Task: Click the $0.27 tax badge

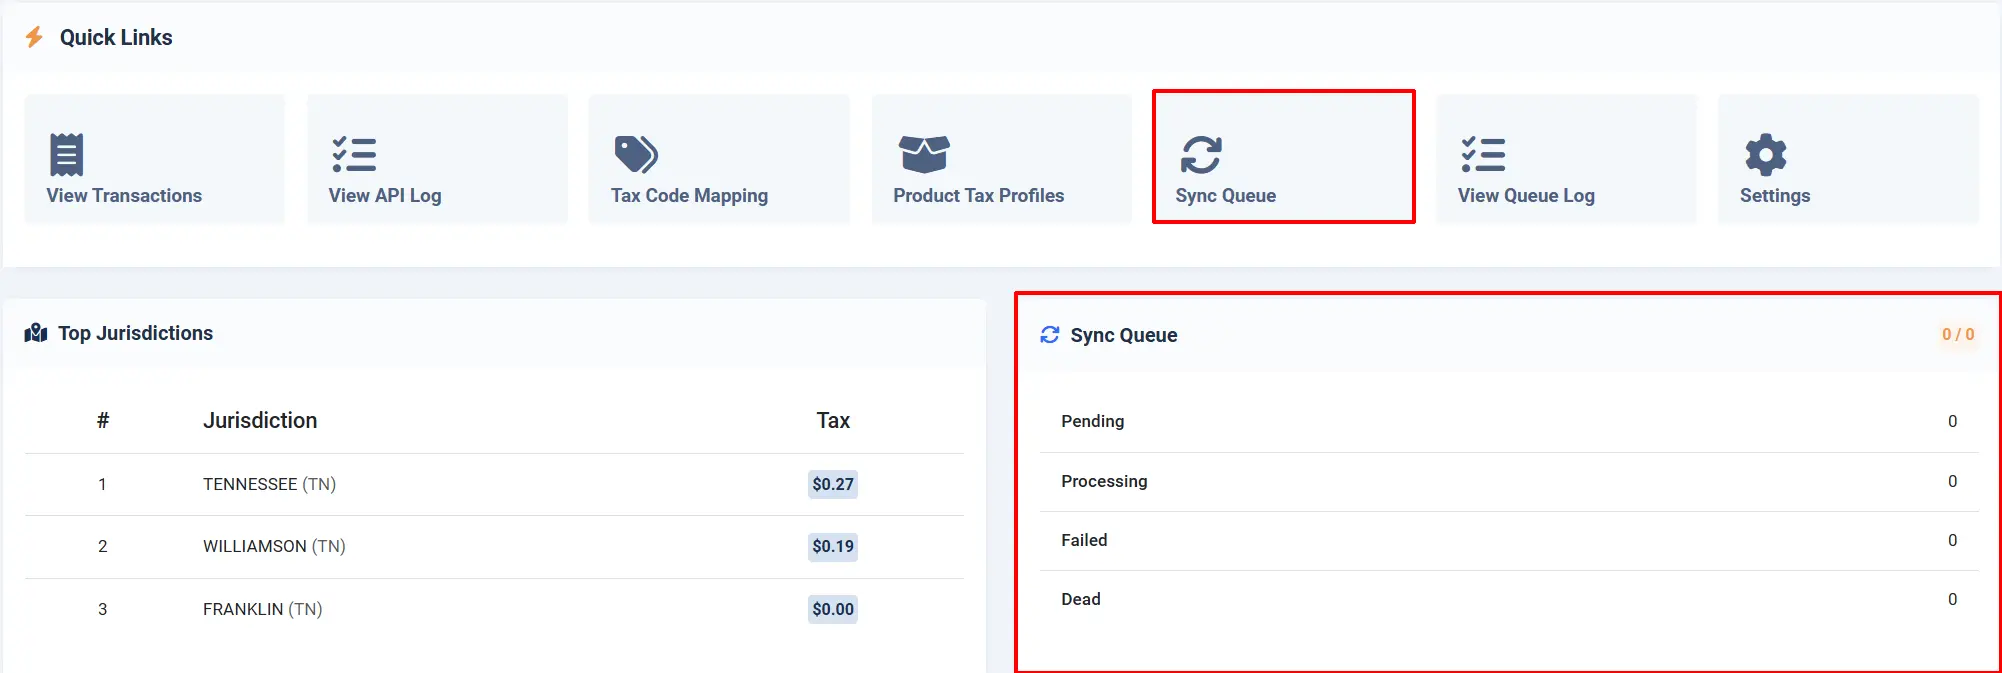Action: click(833, 484)
